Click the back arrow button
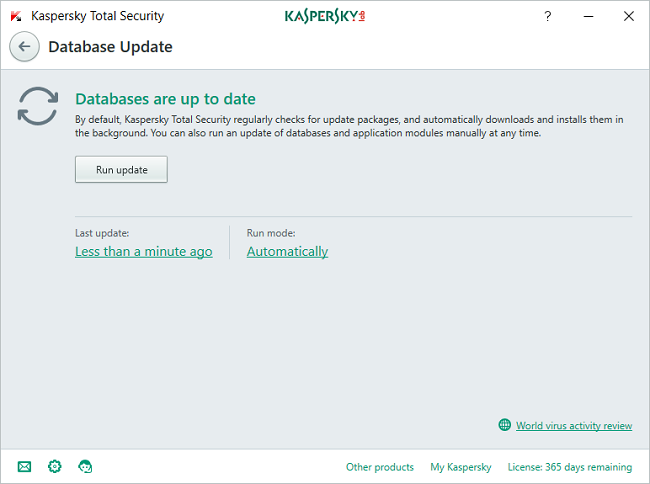This screenshot has height=484, width=650. (x=25, y=47)
